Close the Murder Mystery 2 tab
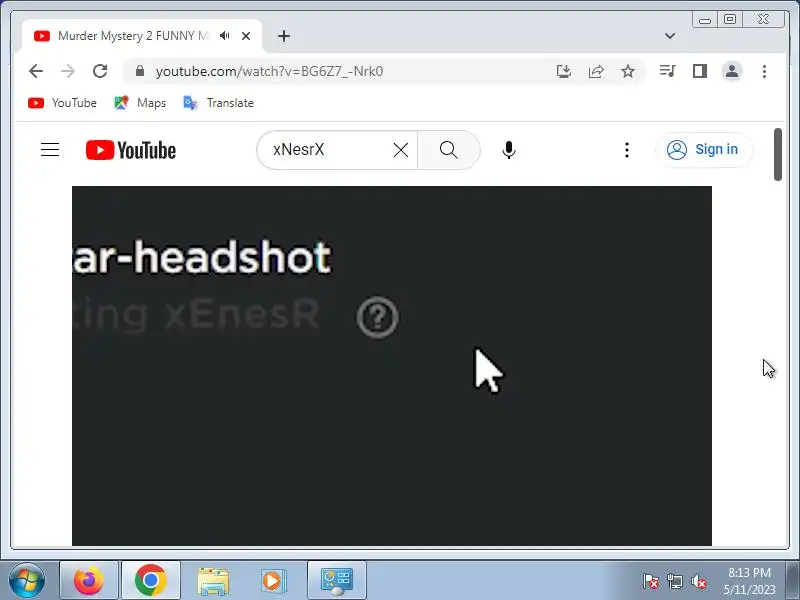The height and width of the screenshot is (600, 800). point(246,36)
